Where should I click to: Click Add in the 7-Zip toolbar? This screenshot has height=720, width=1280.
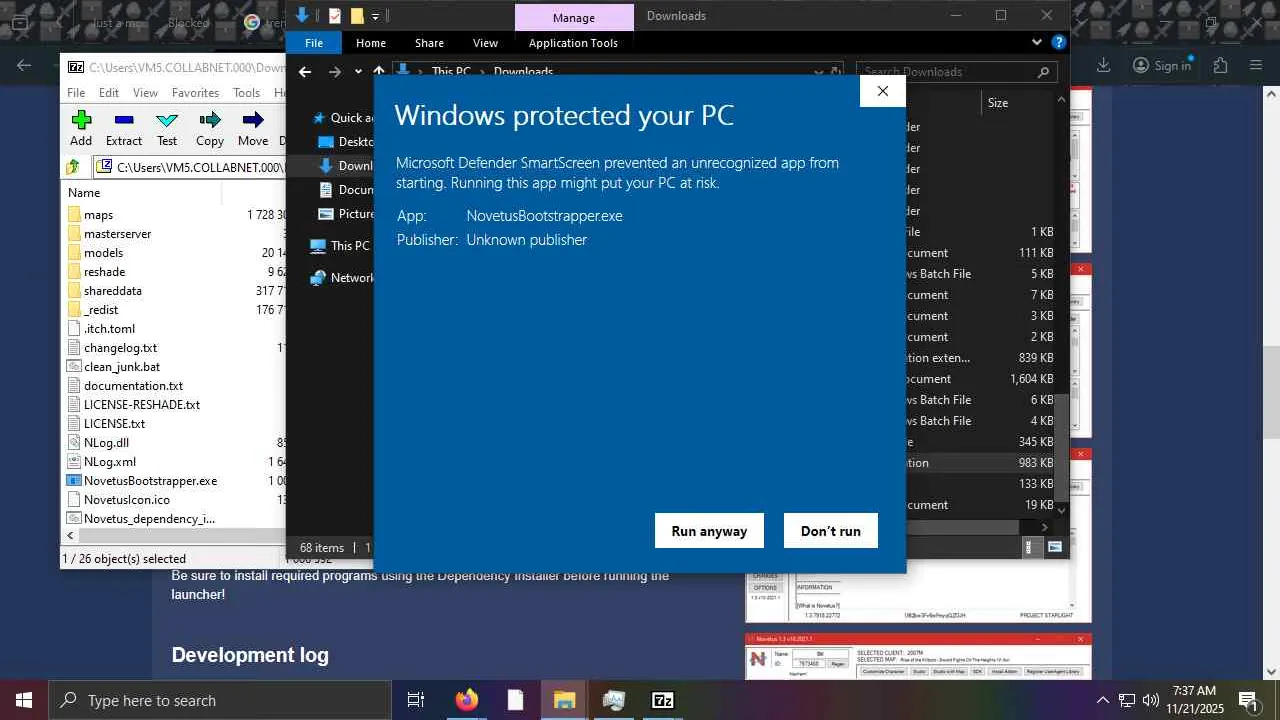[x=81, y=129]
